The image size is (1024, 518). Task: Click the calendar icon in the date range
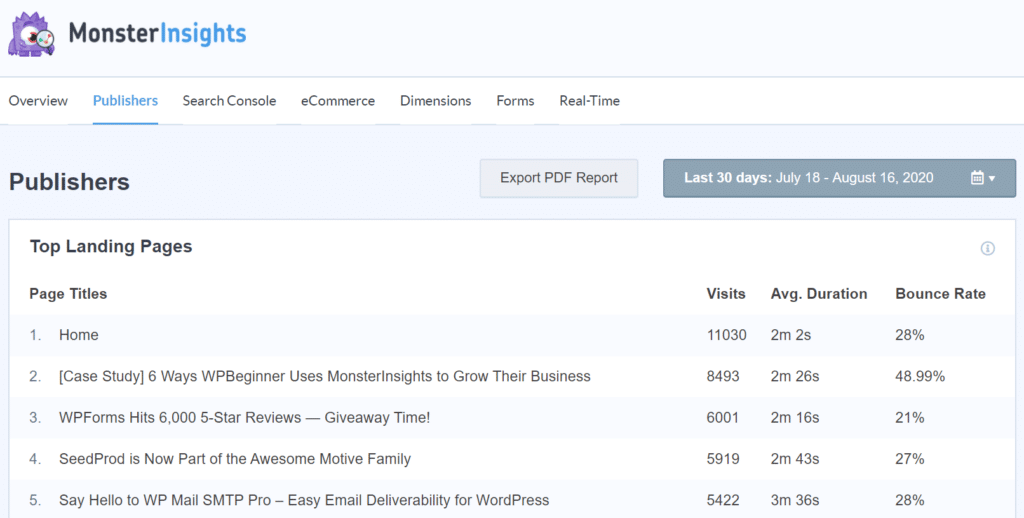(x=977, y=178)
